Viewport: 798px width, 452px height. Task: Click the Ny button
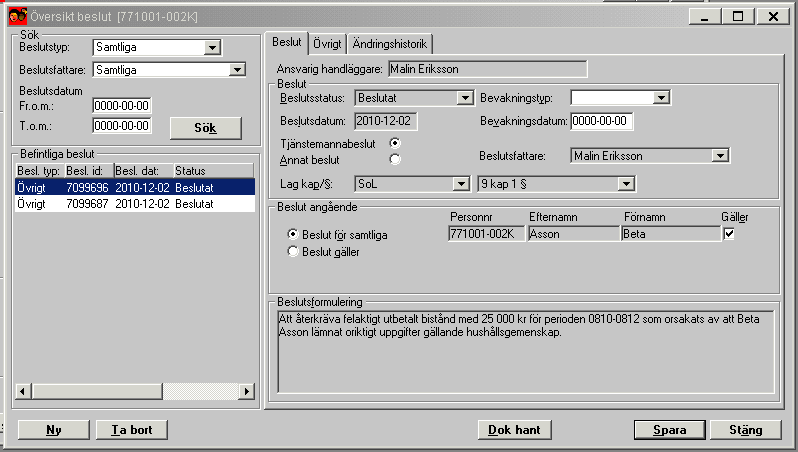(54, 430)
